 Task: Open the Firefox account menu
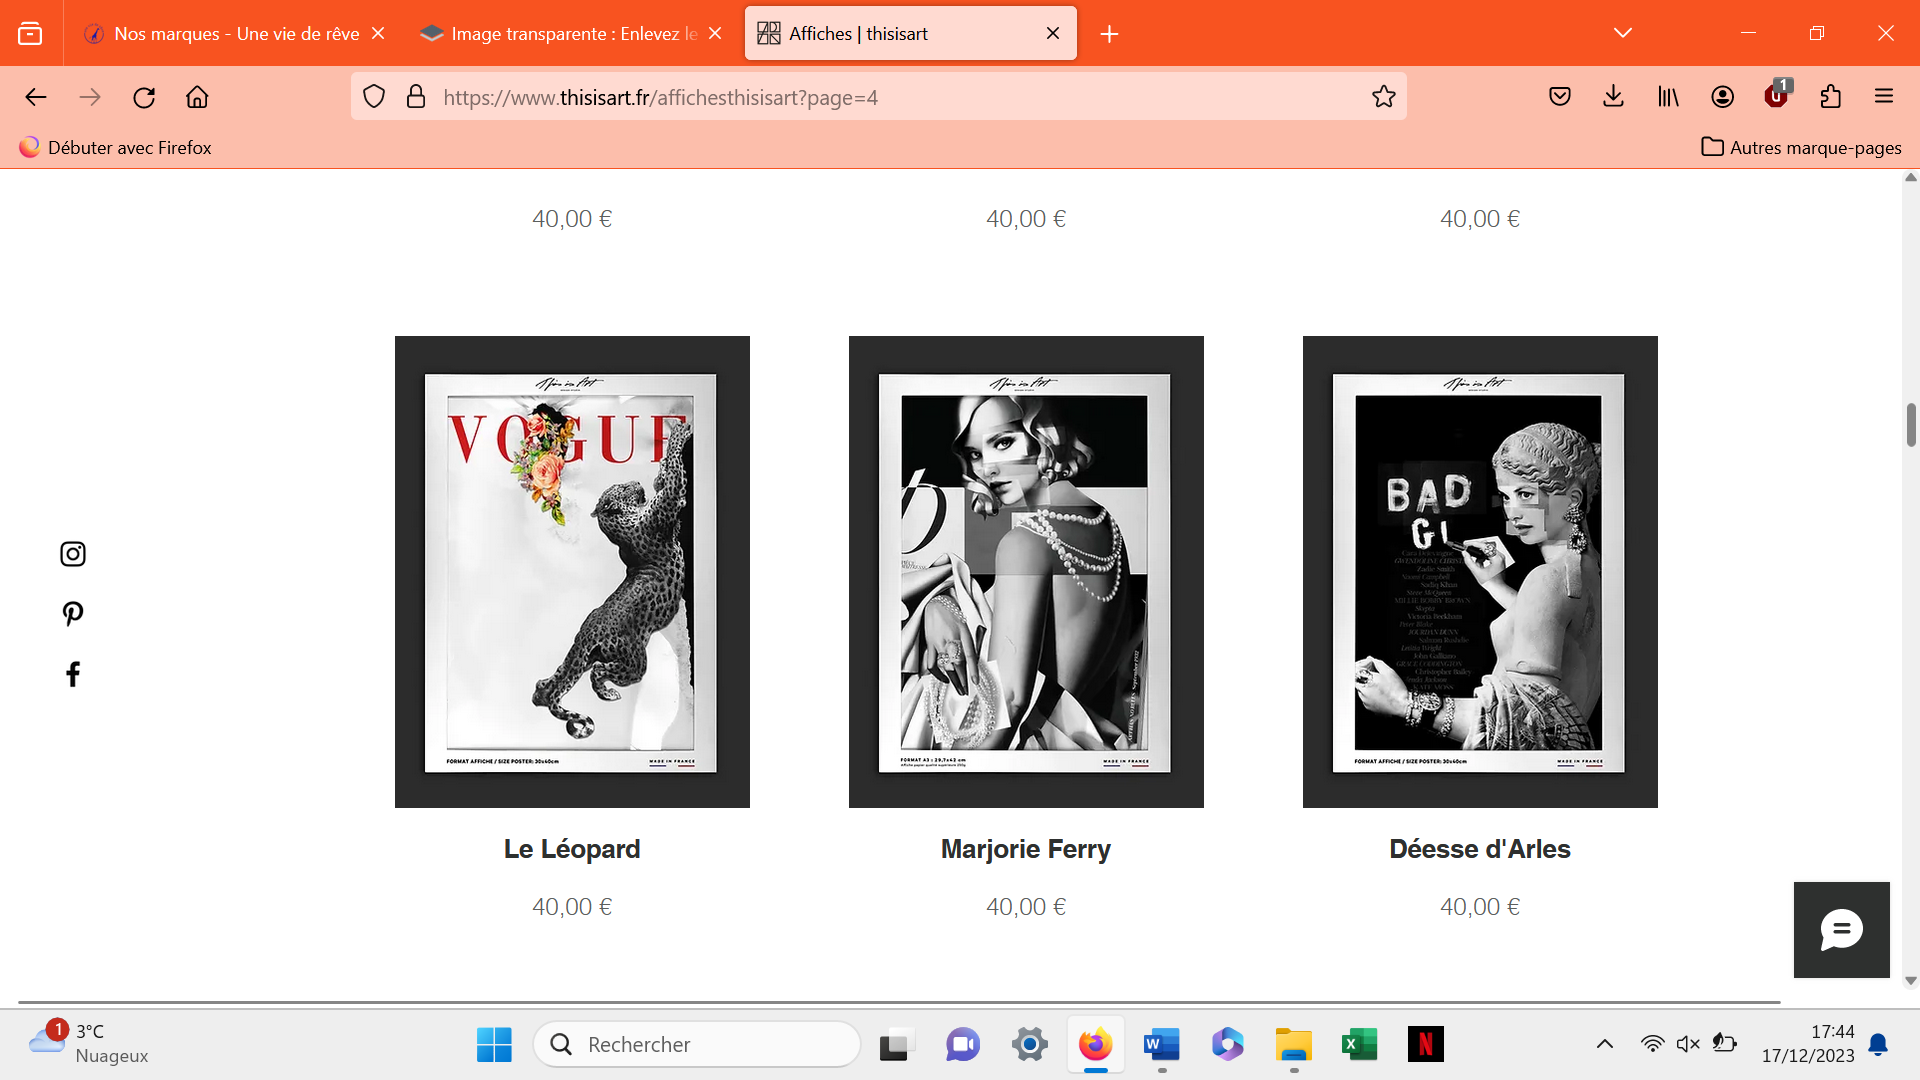click(1722, 97)
